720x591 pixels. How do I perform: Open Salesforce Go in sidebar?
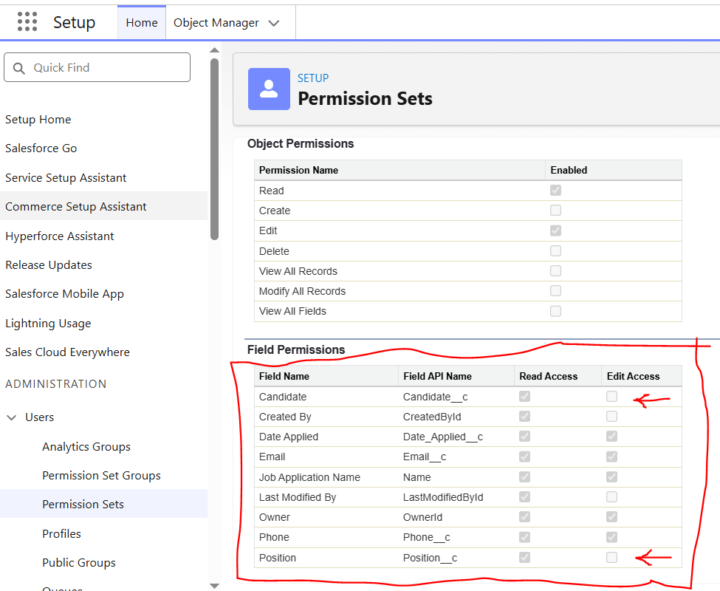[41, 148]
